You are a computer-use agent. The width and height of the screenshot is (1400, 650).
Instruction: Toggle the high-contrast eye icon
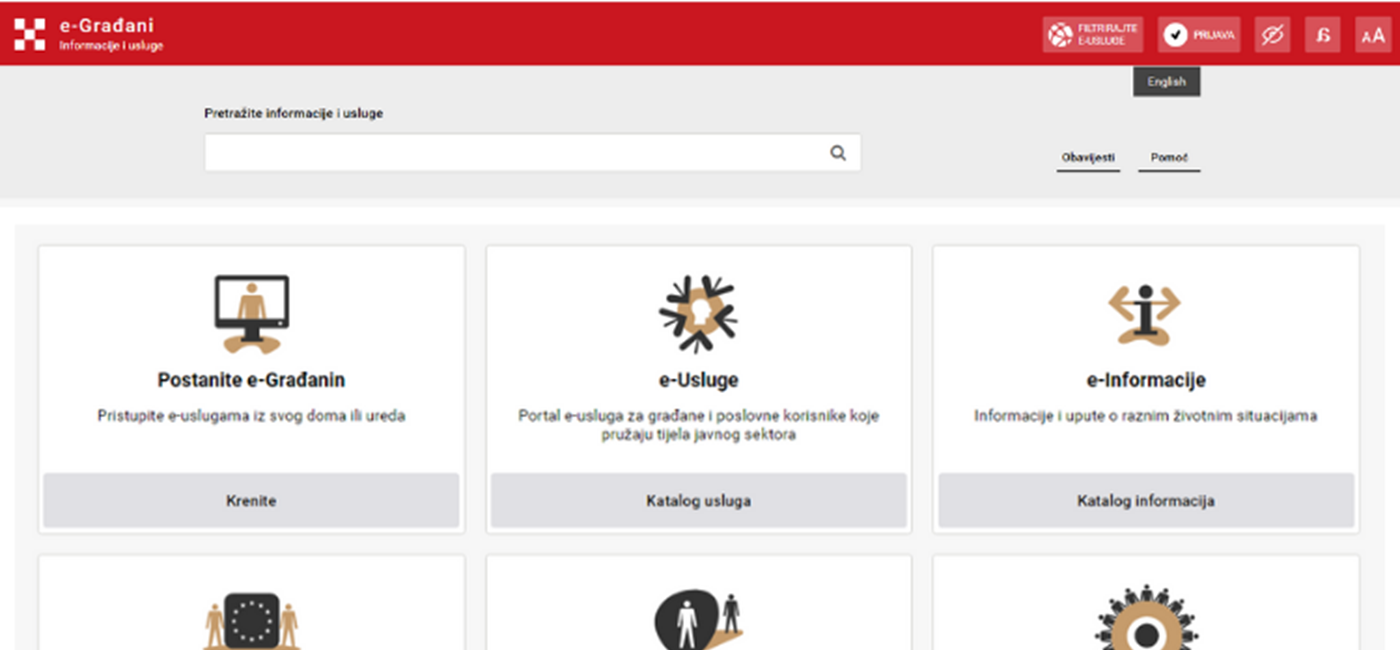tap(1272, 33)
